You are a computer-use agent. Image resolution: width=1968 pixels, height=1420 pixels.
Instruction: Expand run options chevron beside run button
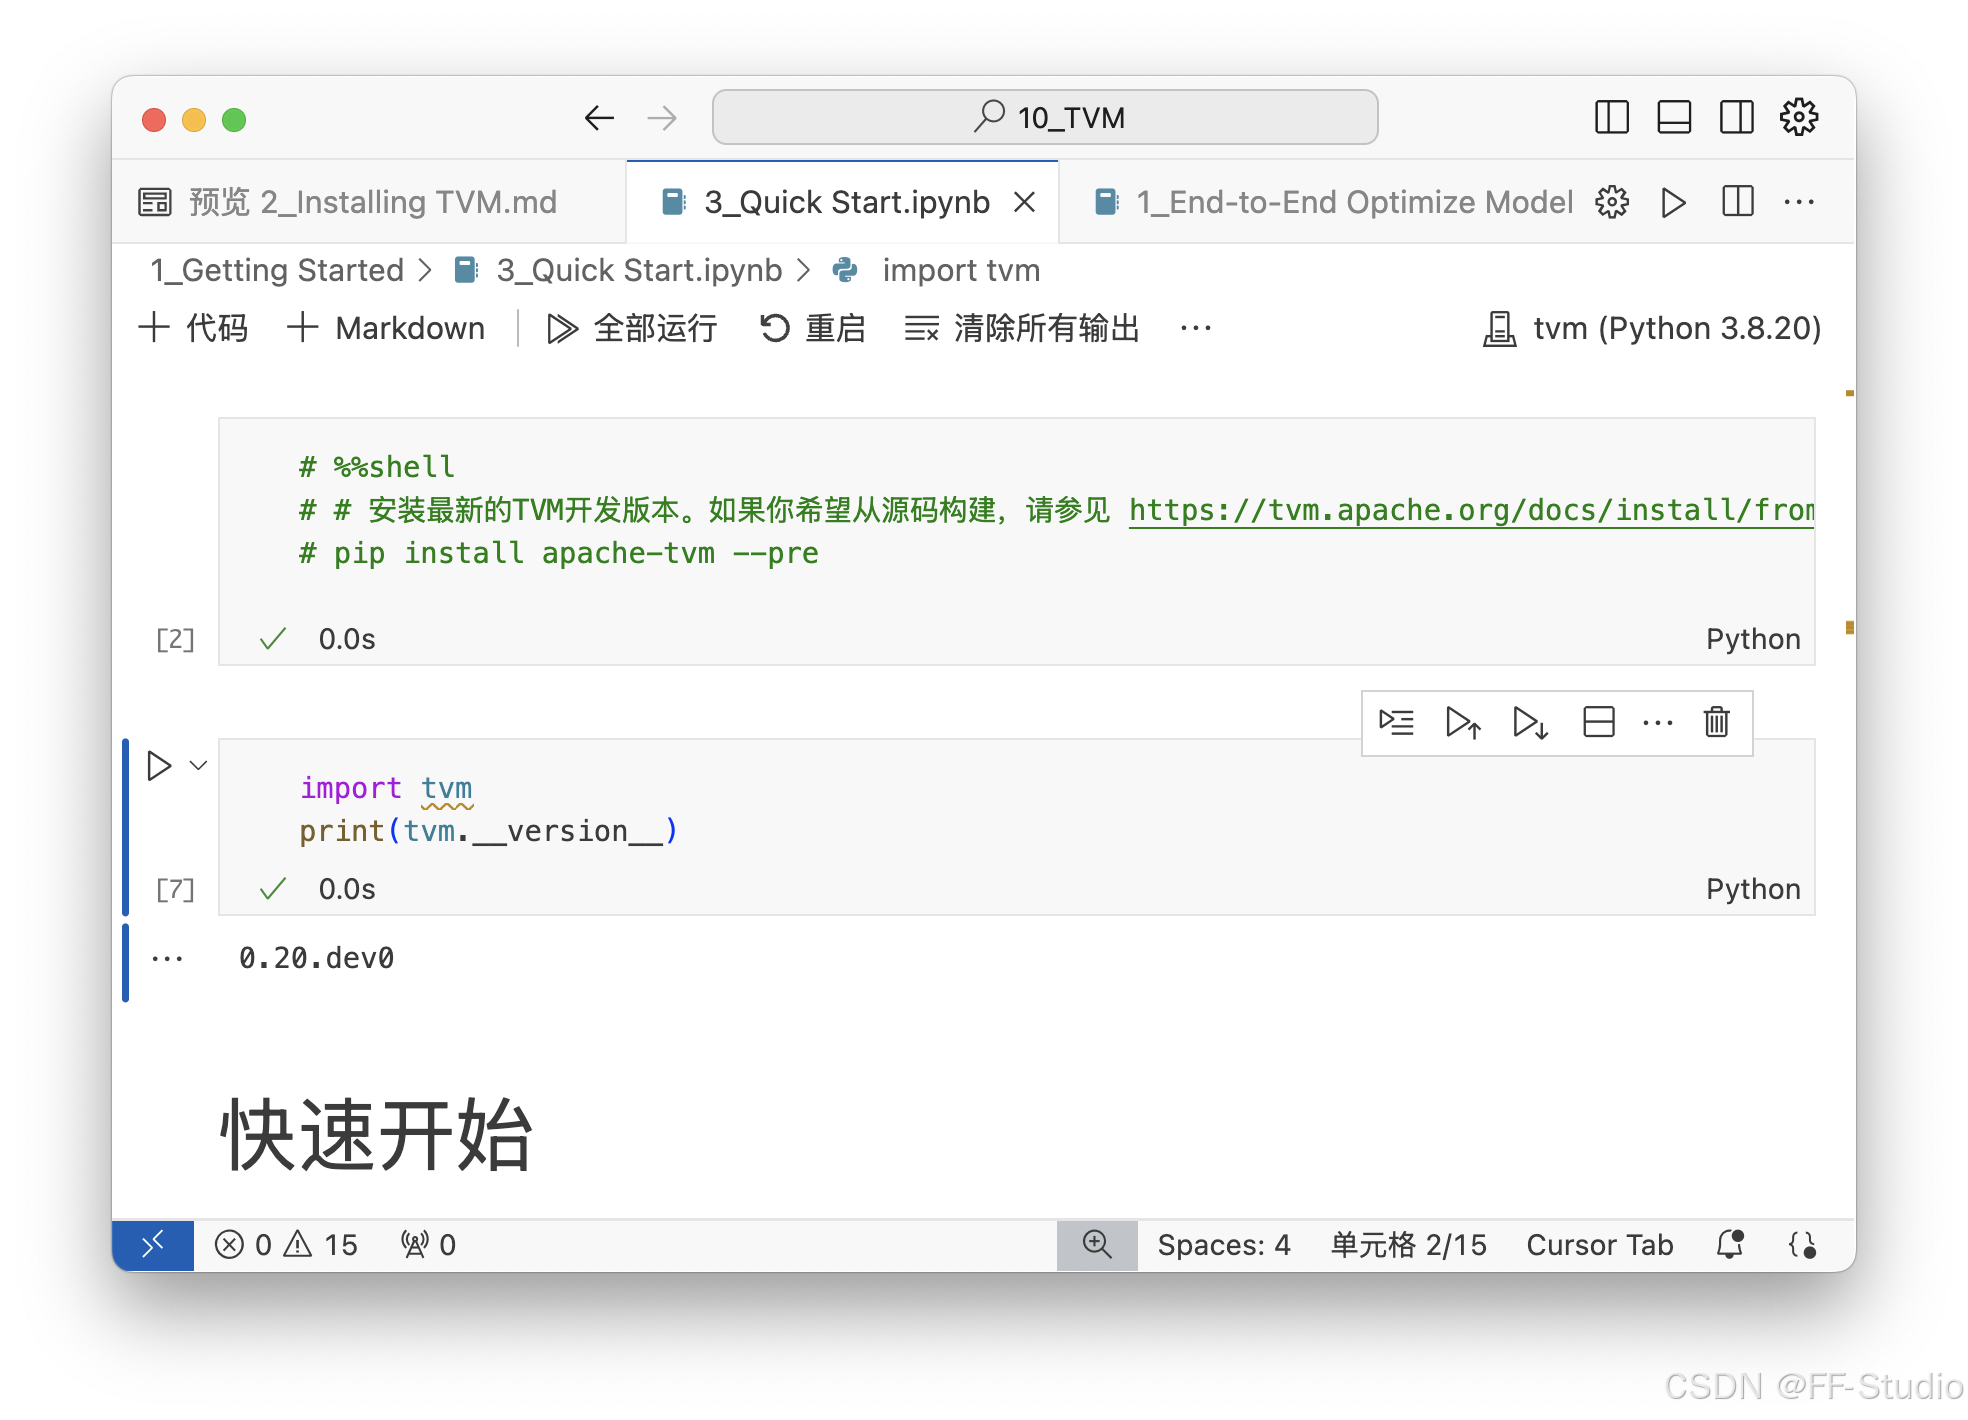tap(198, 766)
